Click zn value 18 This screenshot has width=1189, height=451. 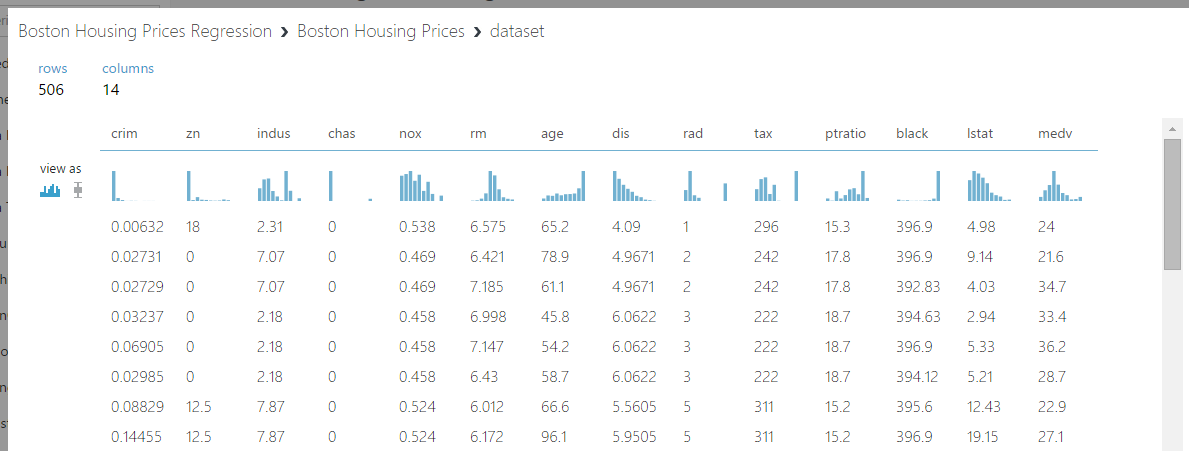pos(193,227)
